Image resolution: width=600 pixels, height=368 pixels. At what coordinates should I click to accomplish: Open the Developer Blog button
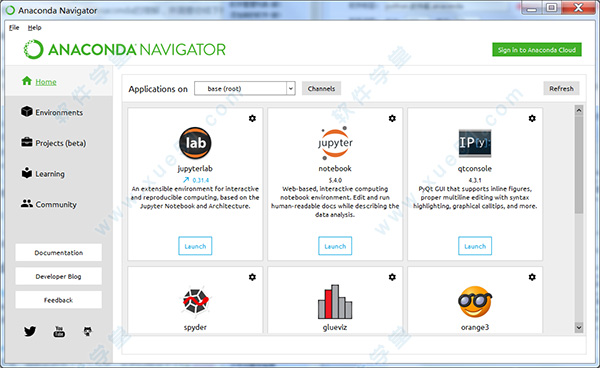pyautogui.click(x=59, y=277)
